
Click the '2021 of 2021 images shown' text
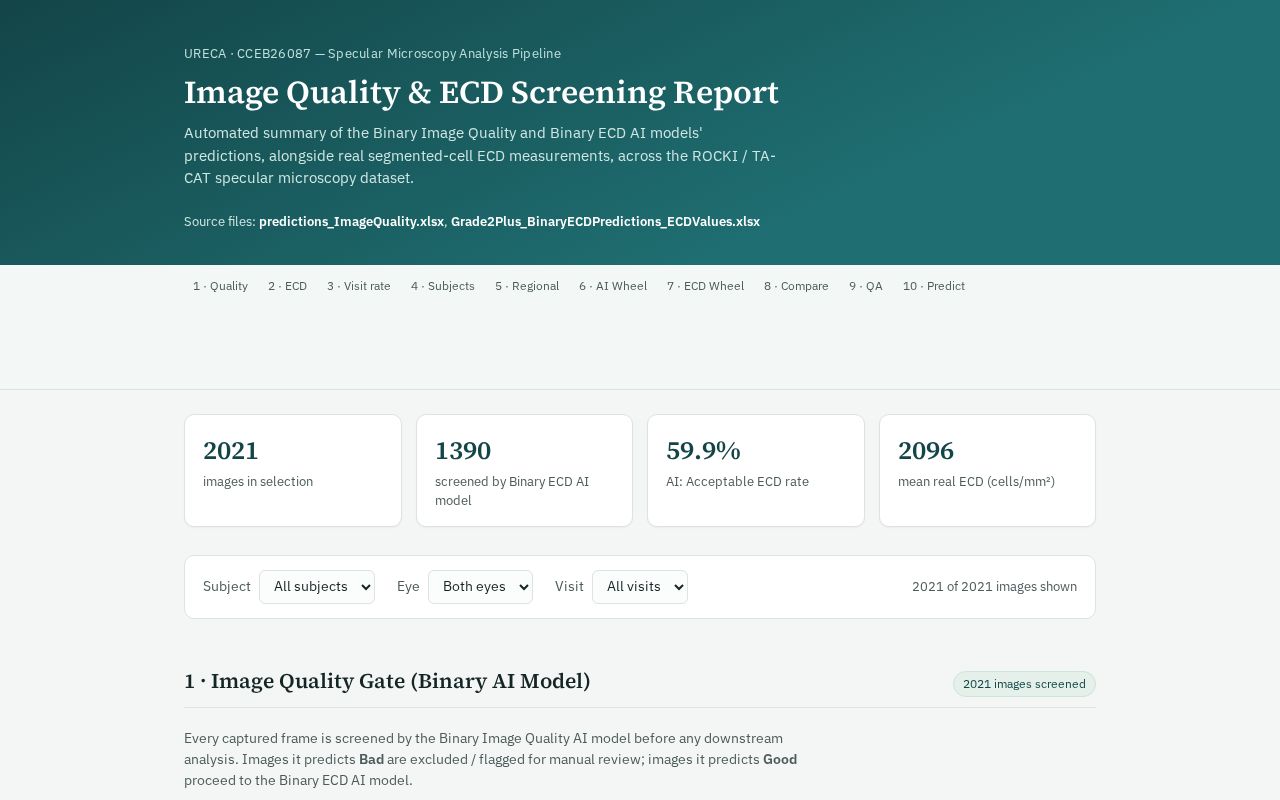(994, 587)
